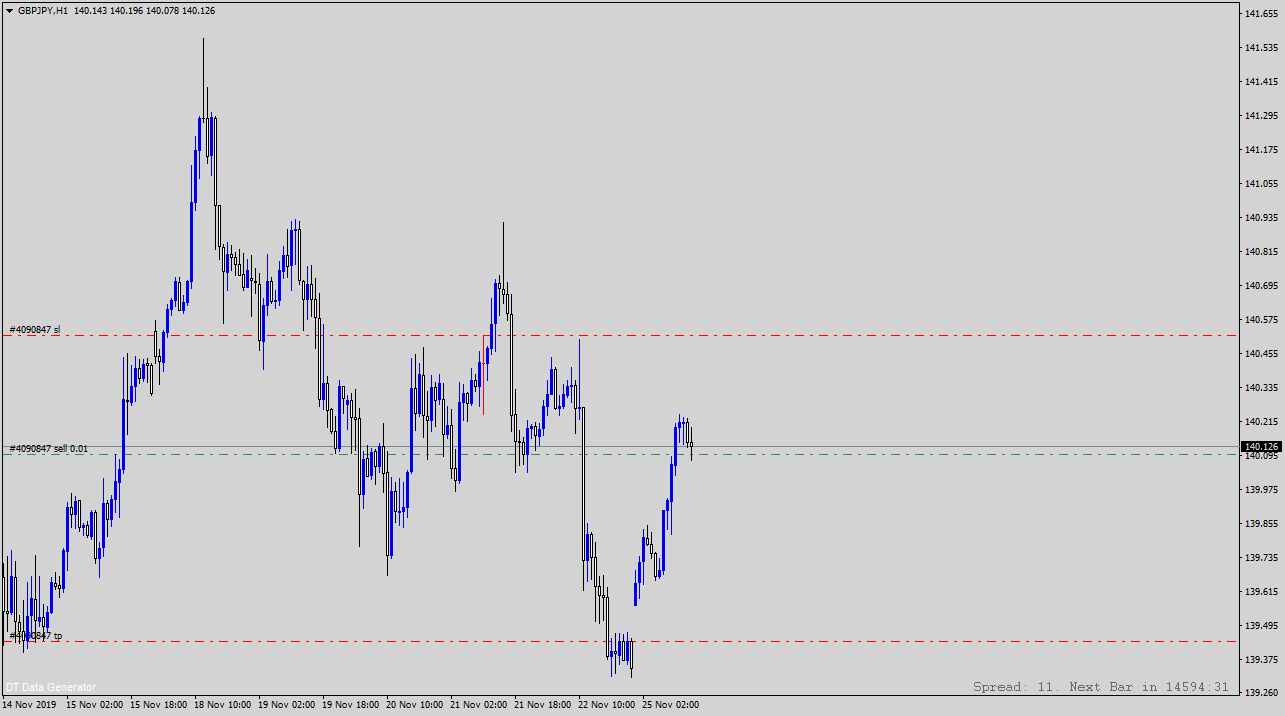Select the 140.455 price scale value
The width and height of the screenshot is (1285, 716).
click(x=1260, y=354)
